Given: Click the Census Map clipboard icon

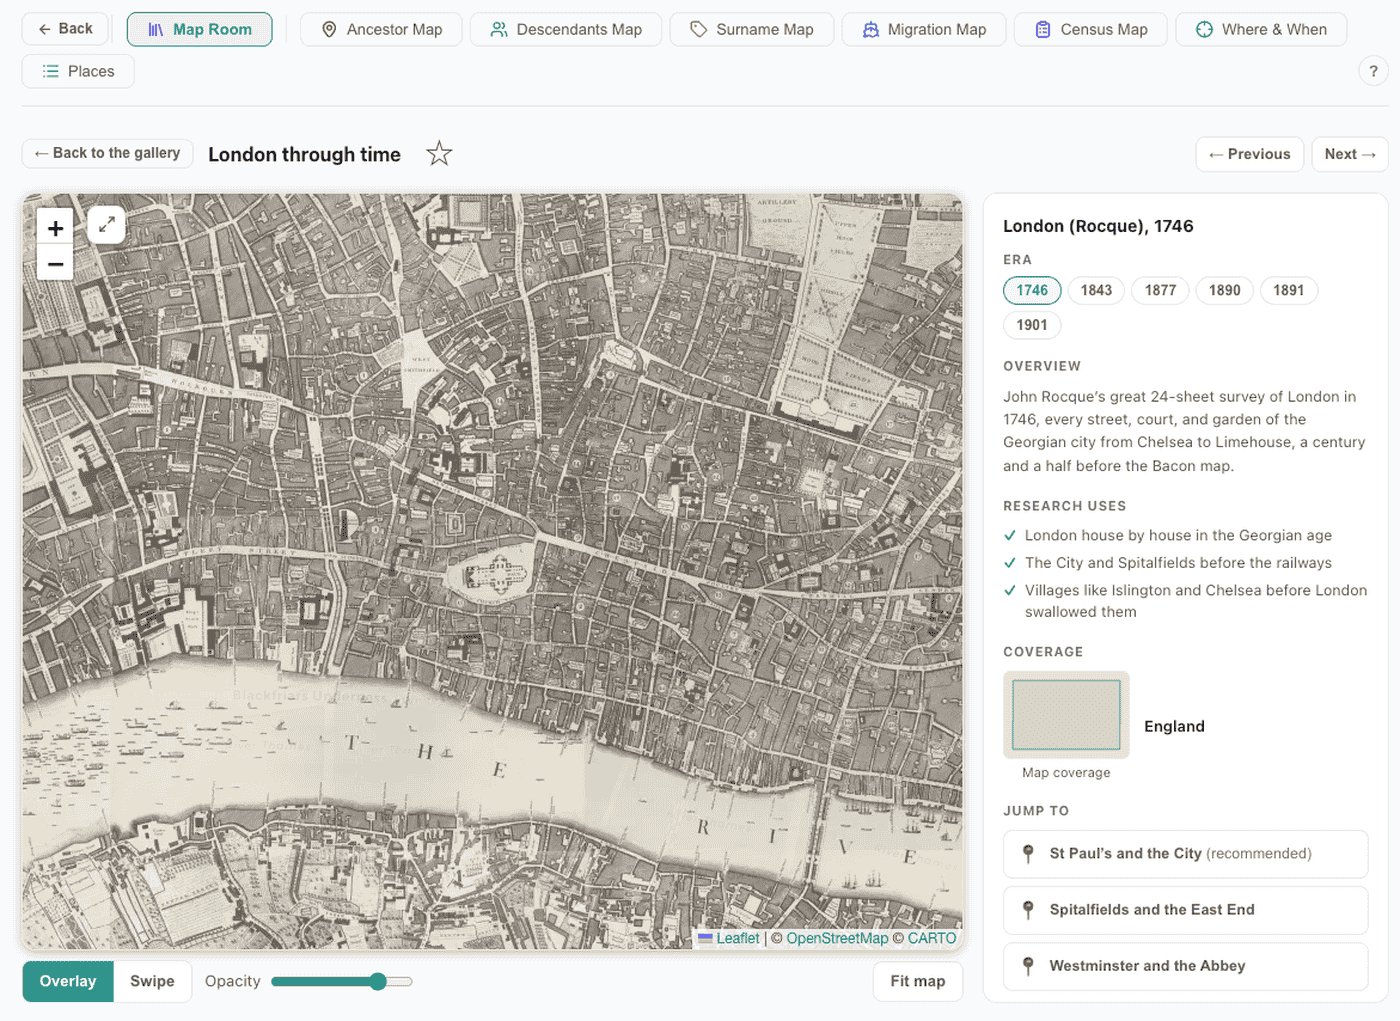Looking at the screenshot, I should coord(1043,30).
